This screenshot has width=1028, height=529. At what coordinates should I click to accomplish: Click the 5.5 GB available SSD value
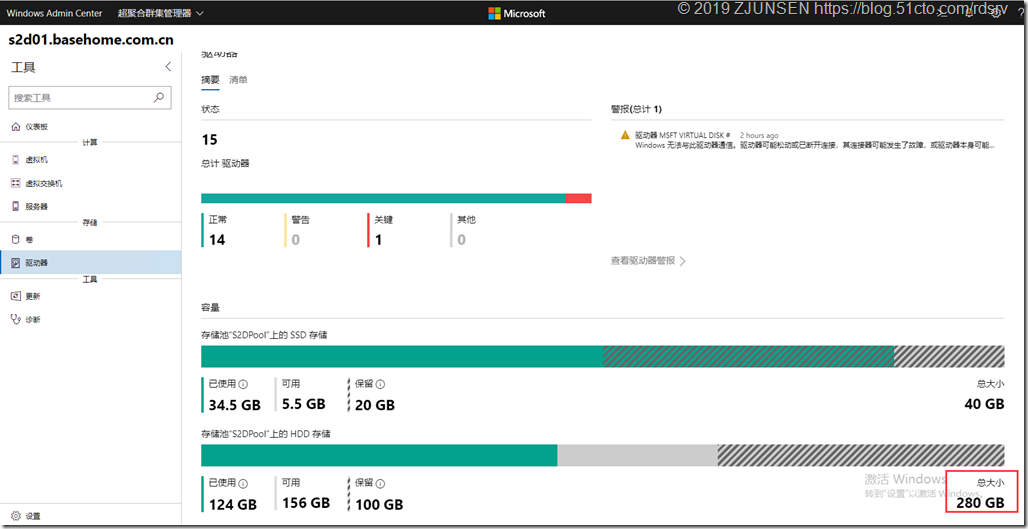304,404
